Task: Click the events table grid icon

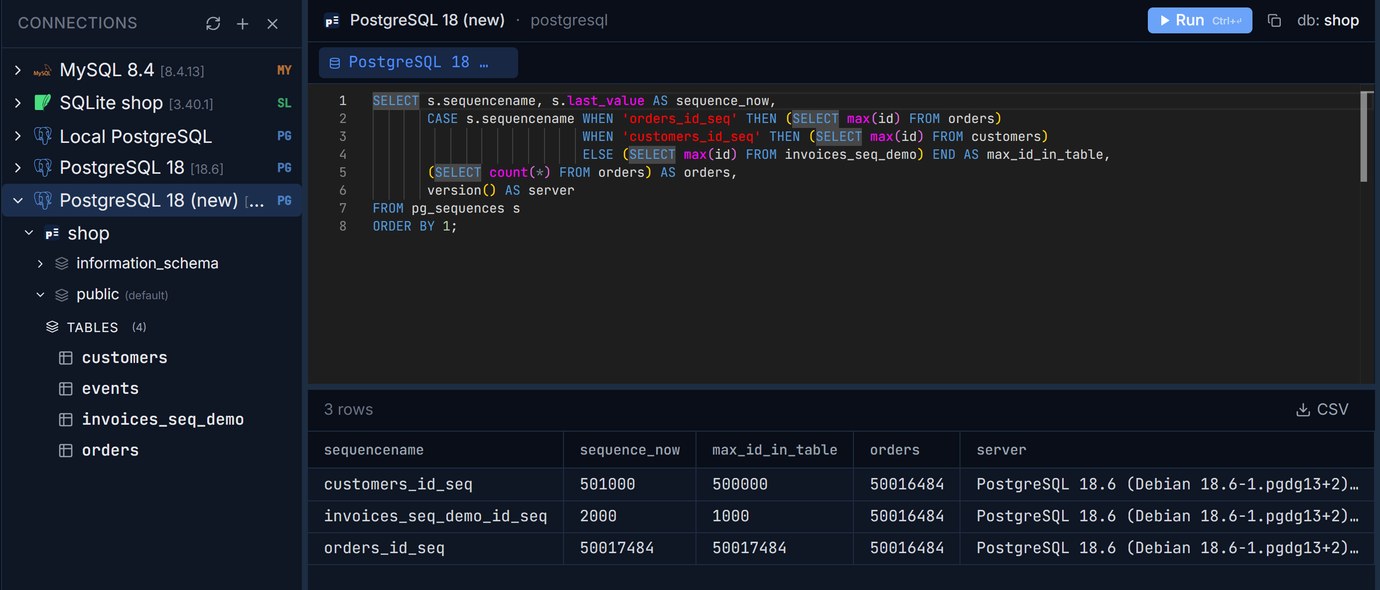Action: tap(66, 389)
